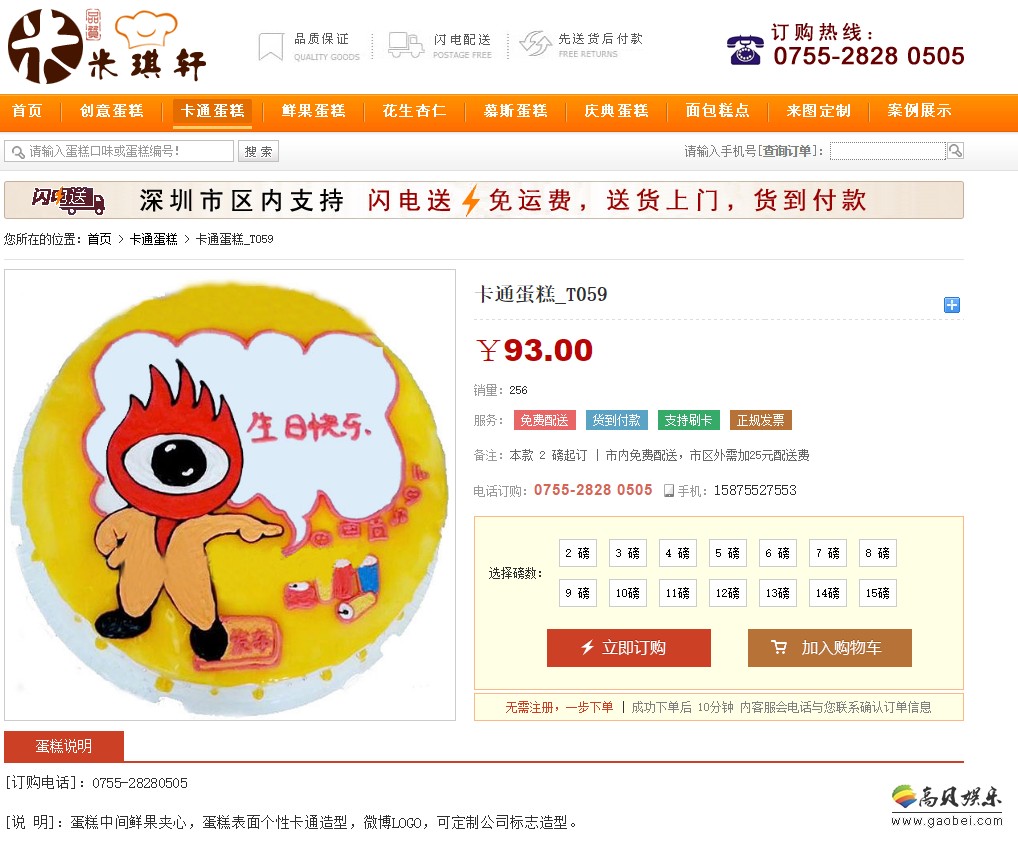Image resolution: width=1018 pixels, height=844 pixels.
Task: Open the 卡通蛋糕 navigation tab
Action: point(212,111)
